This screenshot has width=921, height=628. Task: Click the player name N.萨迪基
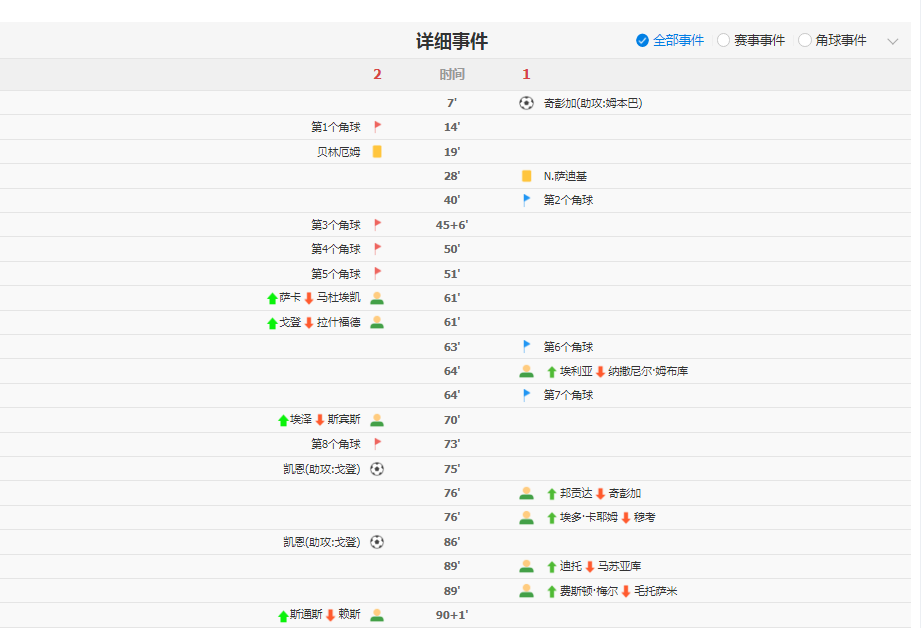pos(565,176)
